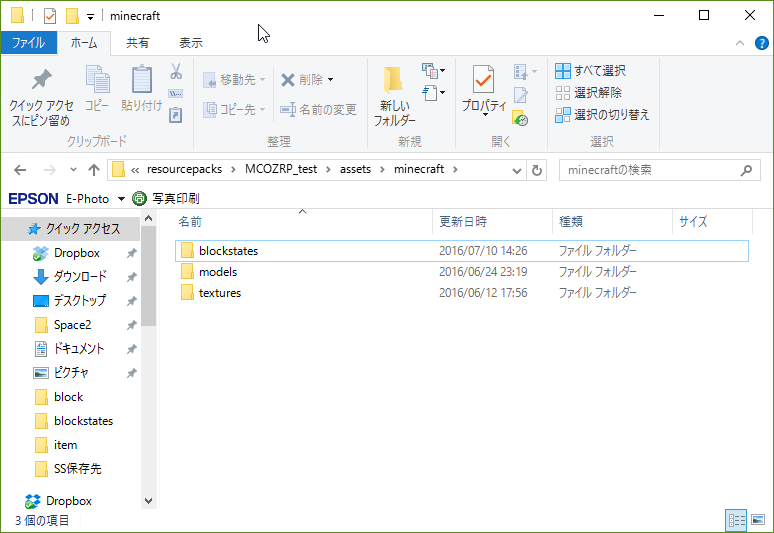Viewport: 774px width, 533px height.
Task: Open SS保存先 folder in navigation pane
Action: (77, 469)
